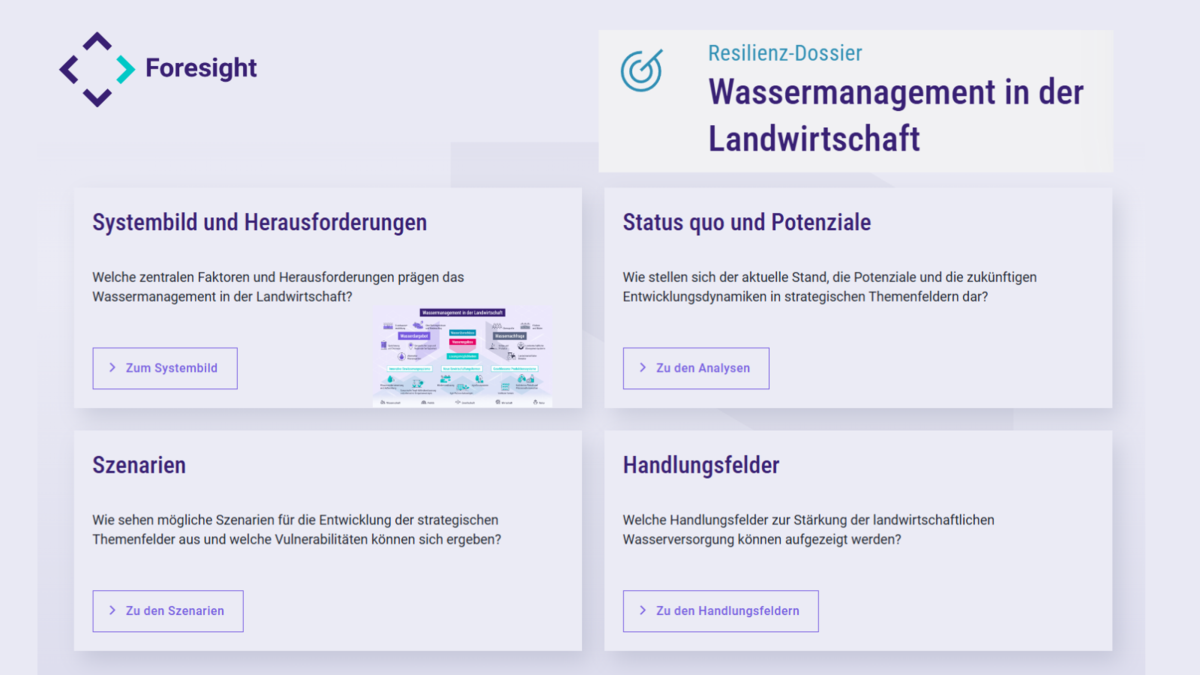Click the Handlungsfelder card heading
1200x675 pixels.
(x=700, y=465)
